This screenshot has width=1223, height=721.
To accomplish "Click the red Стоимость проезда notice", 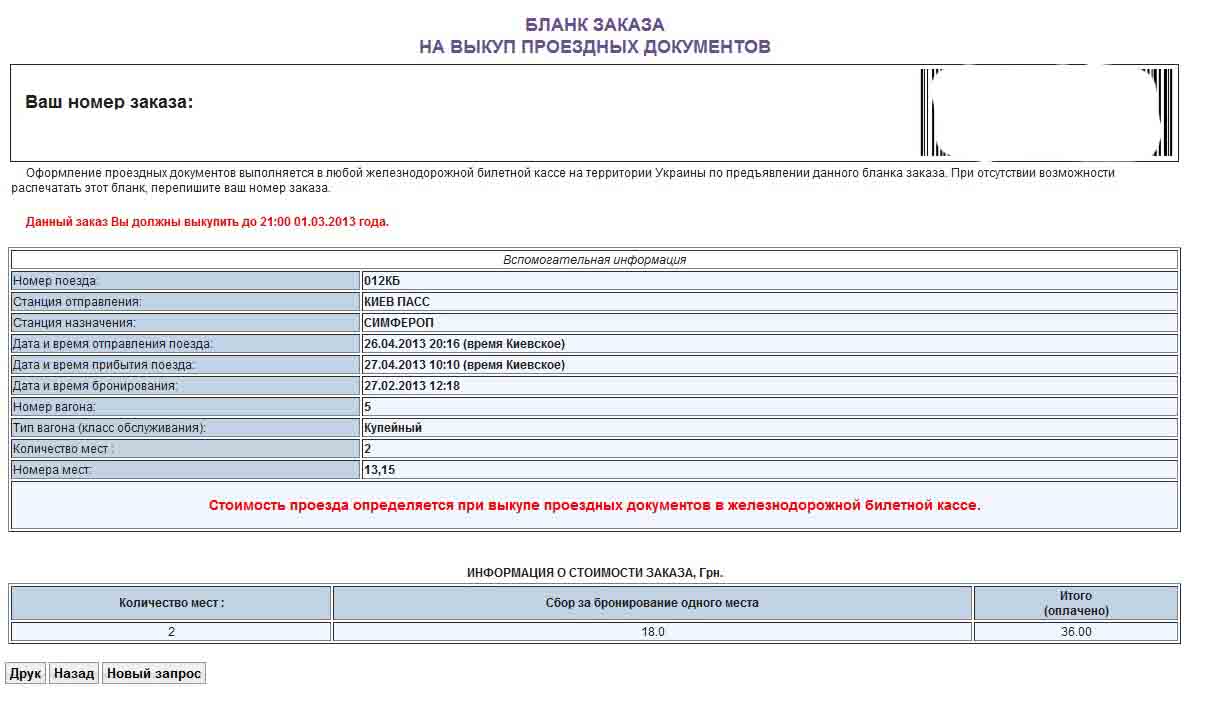I will coord(594,506).
